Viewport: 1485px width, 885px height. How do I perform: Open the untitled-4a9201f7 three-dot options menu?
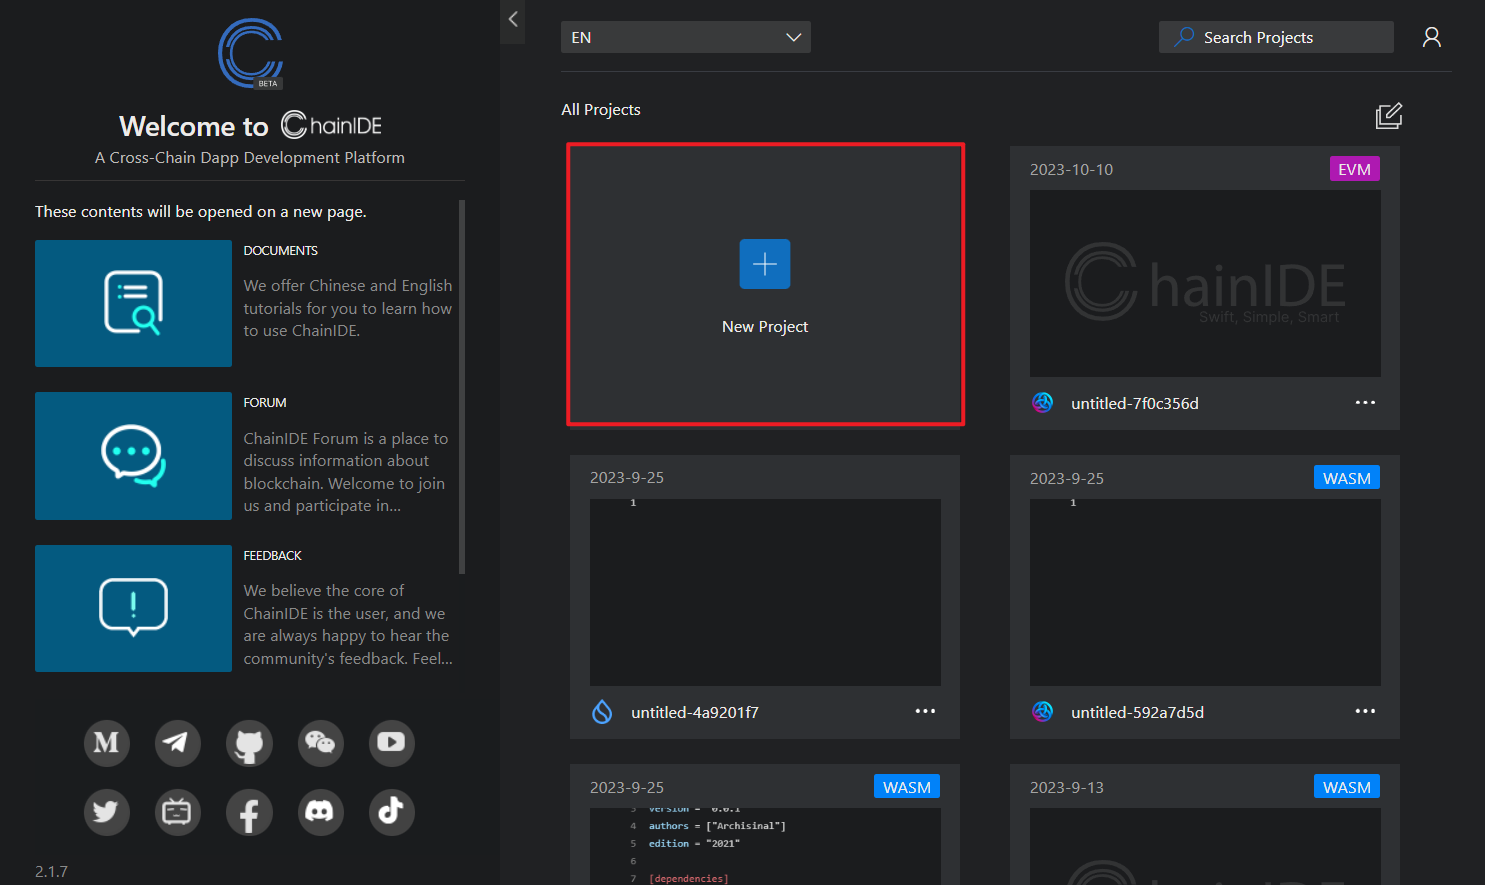(x=925, y=712)
